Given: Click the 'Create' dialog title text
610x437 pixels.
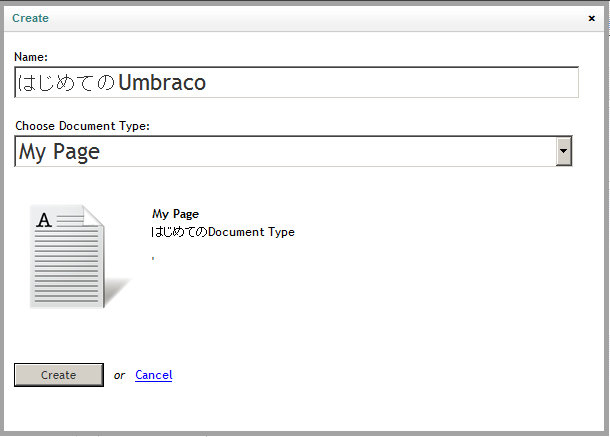Looking at the screenshot, I should (x=30, y=18).
